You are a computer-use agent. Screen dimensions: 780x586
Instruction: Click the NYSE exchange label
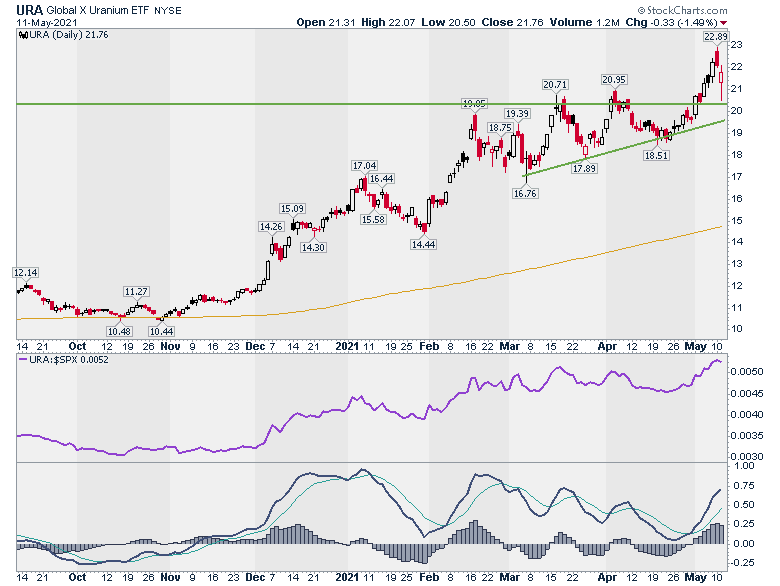pos(168,10)
